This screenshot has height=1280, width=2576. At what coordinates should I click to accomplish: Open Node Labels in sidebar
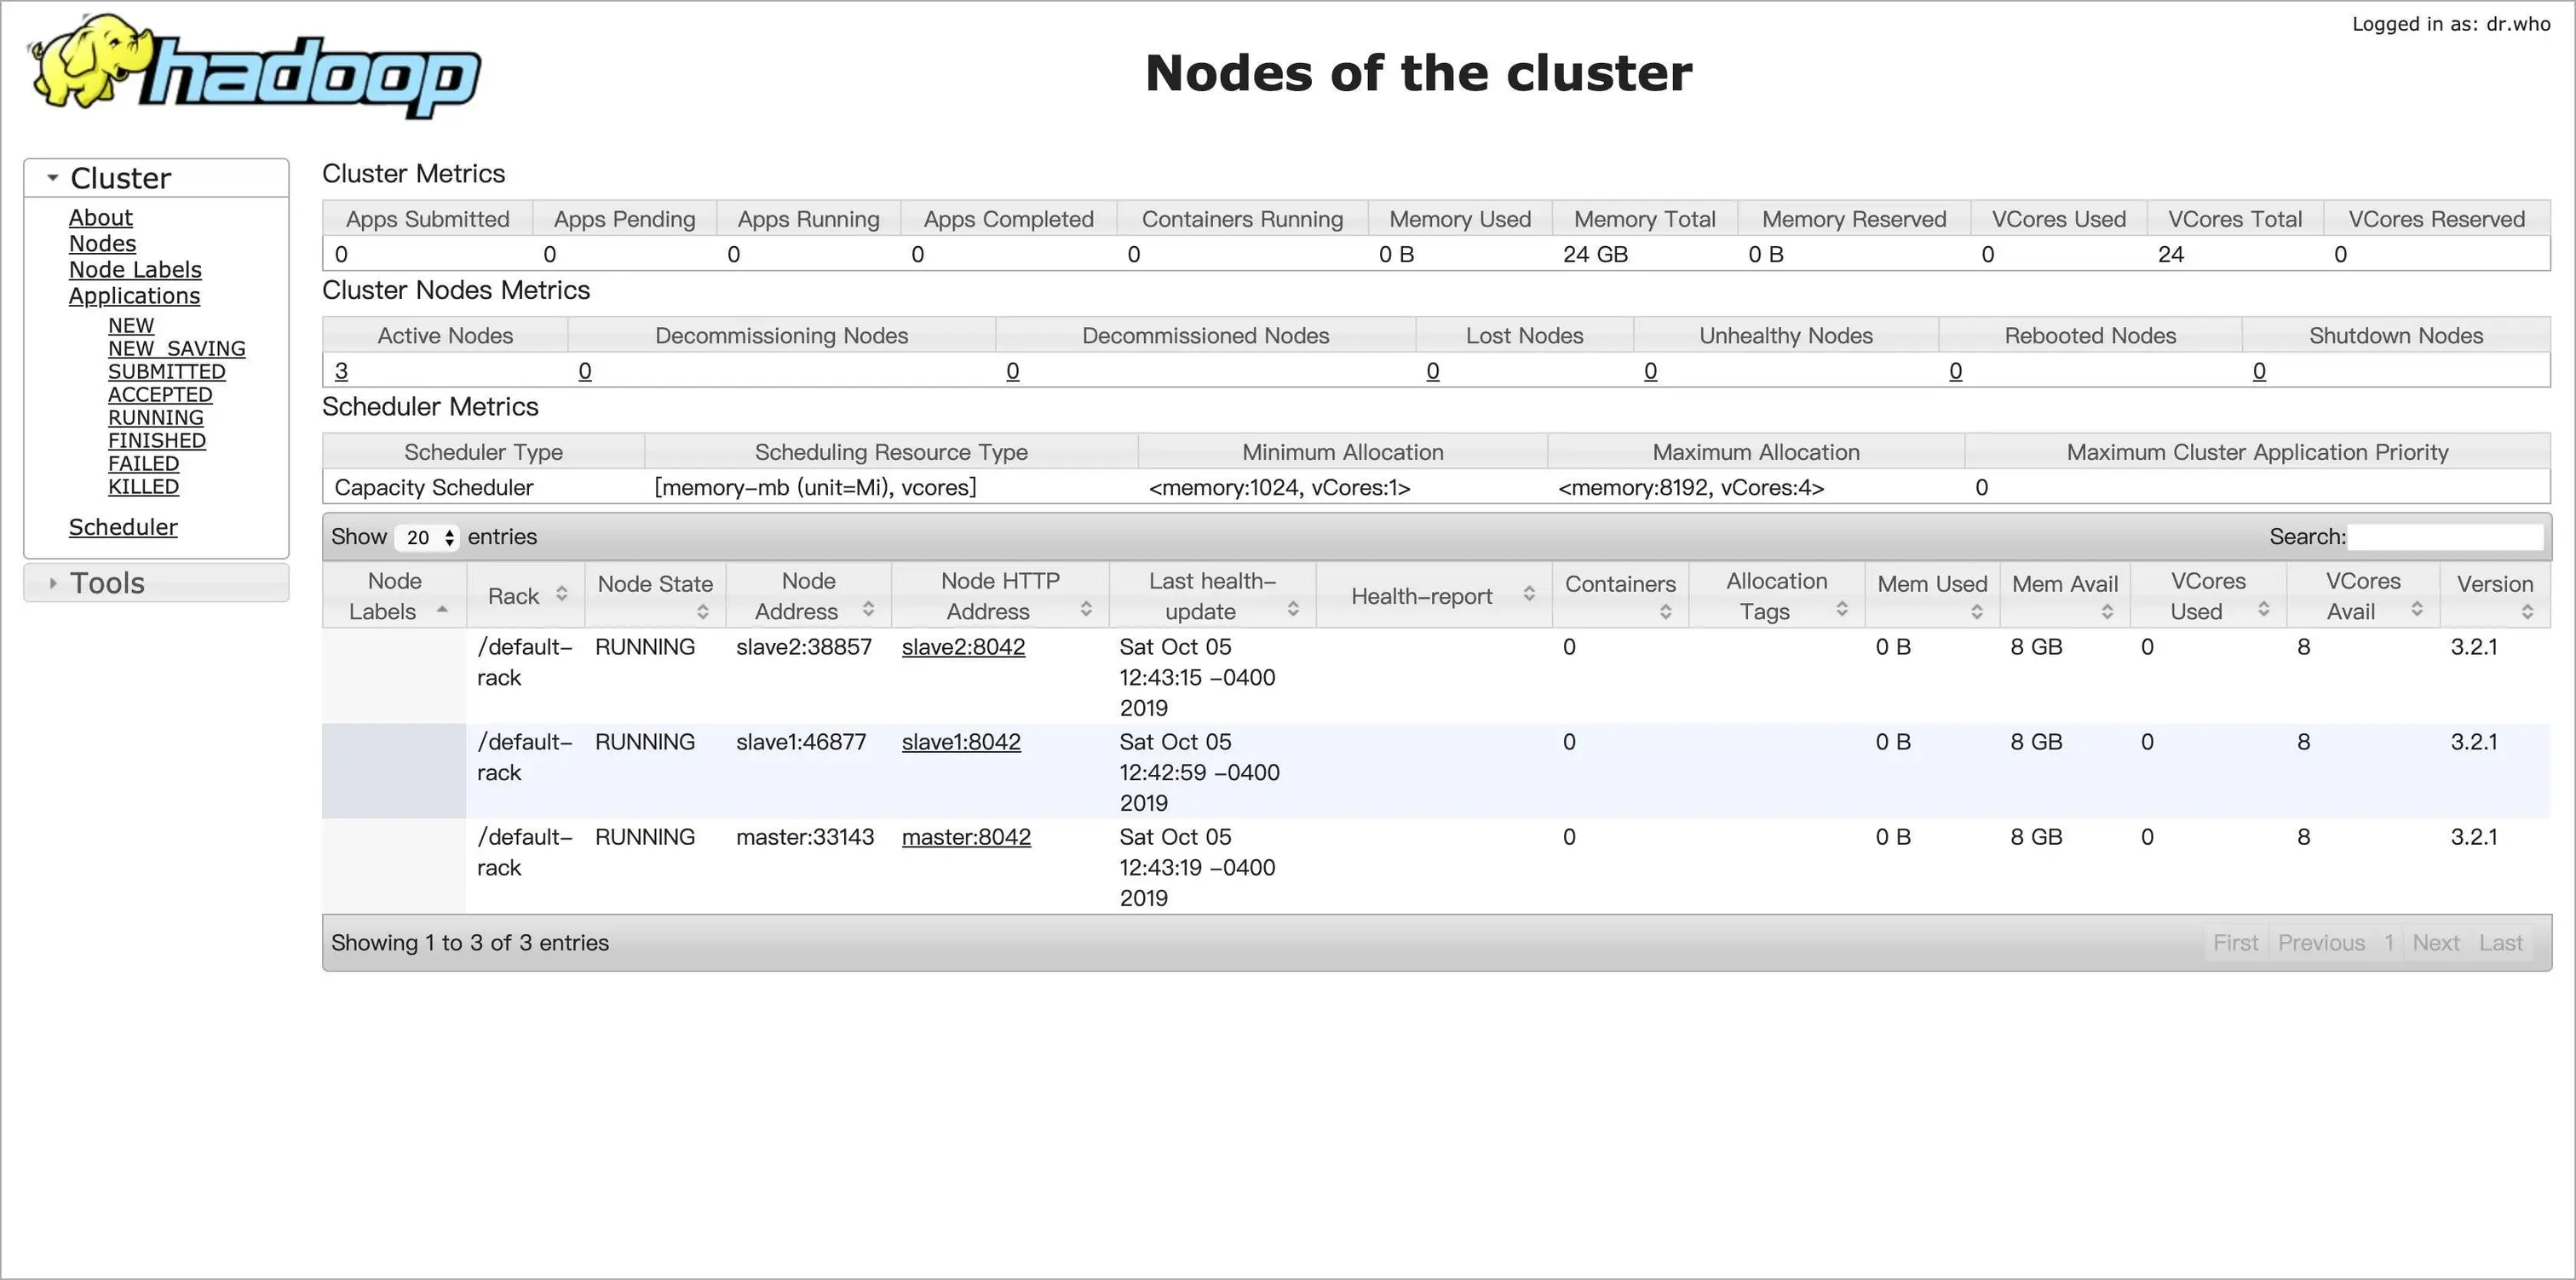pyautogui.click(x=135, y=270)
